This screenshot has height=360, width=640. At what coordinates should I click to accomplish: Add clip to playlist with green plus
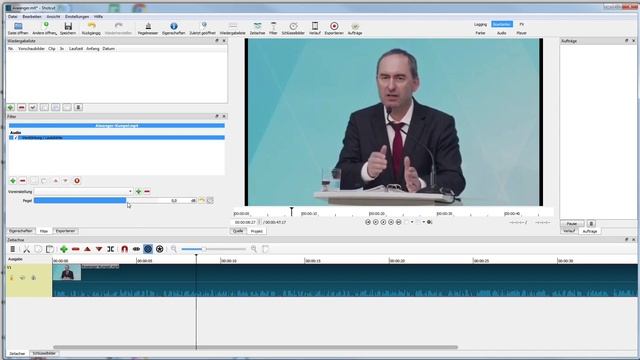tap(11, 107)
